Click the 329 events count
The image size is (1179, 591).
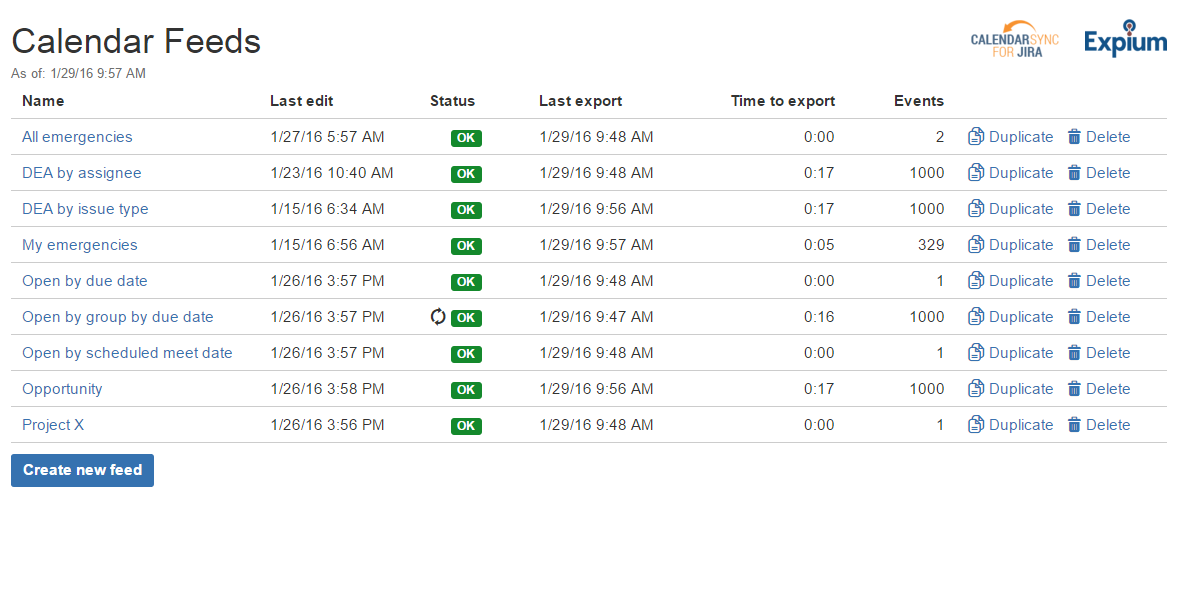pyautogui.click(x=931, y=245)
